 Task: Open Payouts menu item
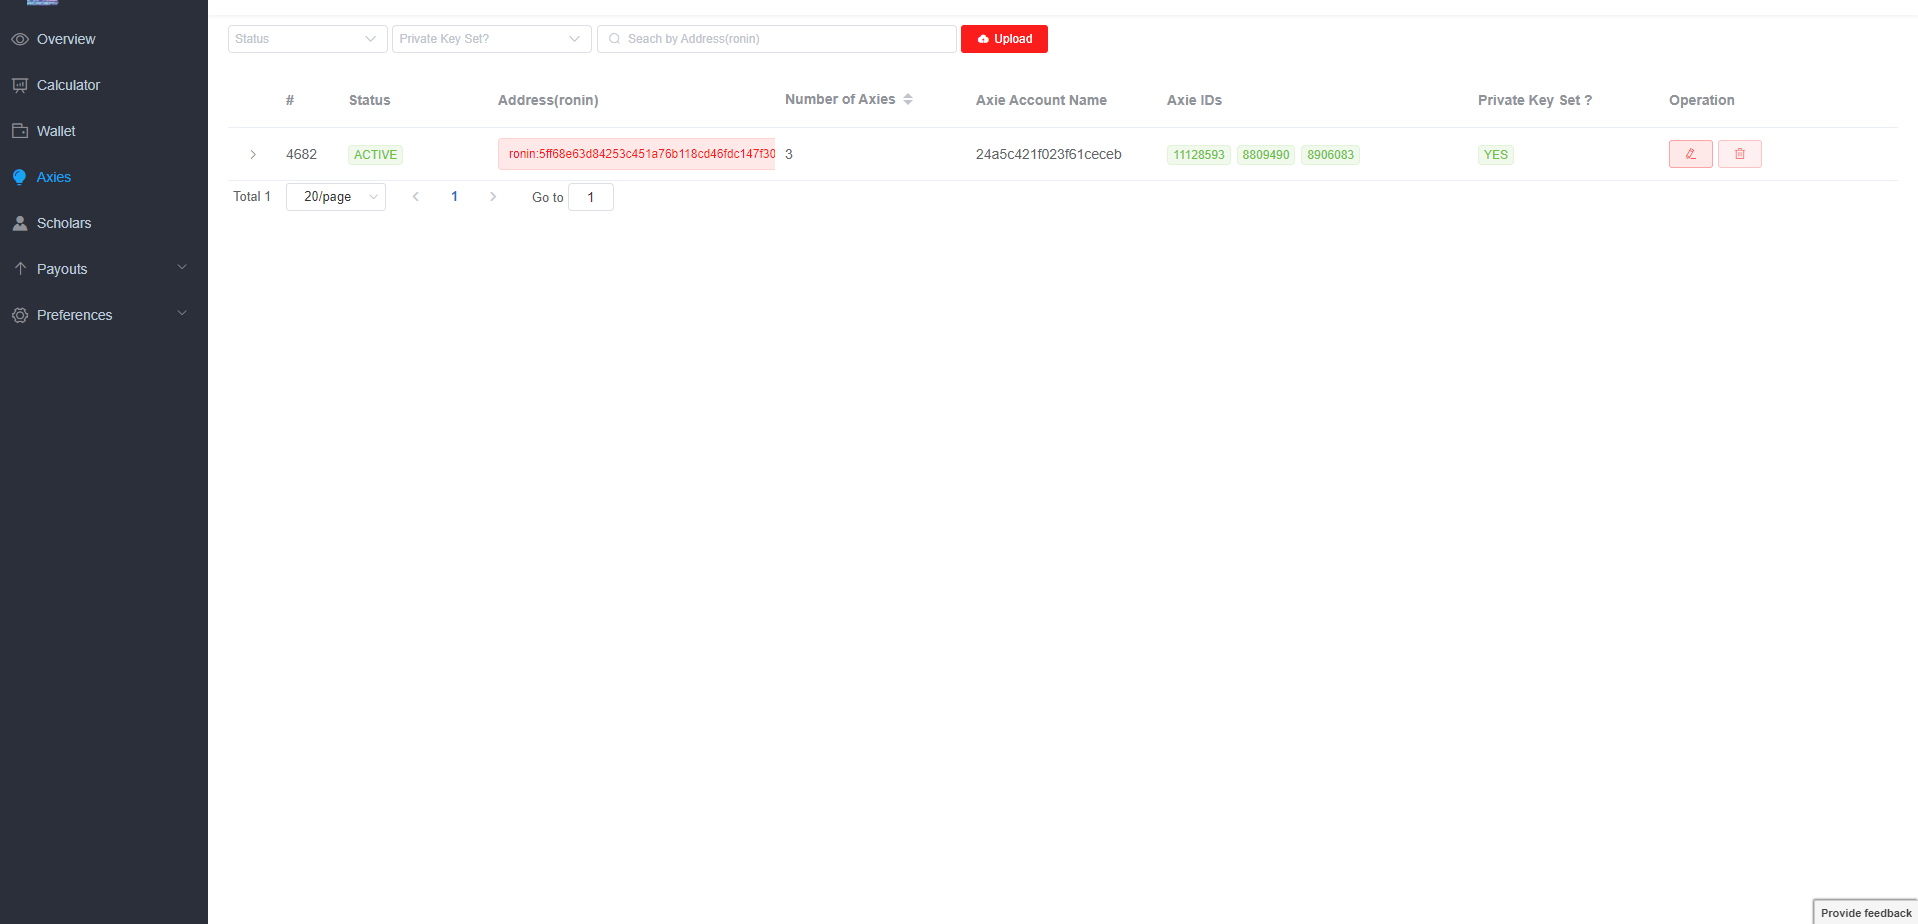[x=104, y=269]
